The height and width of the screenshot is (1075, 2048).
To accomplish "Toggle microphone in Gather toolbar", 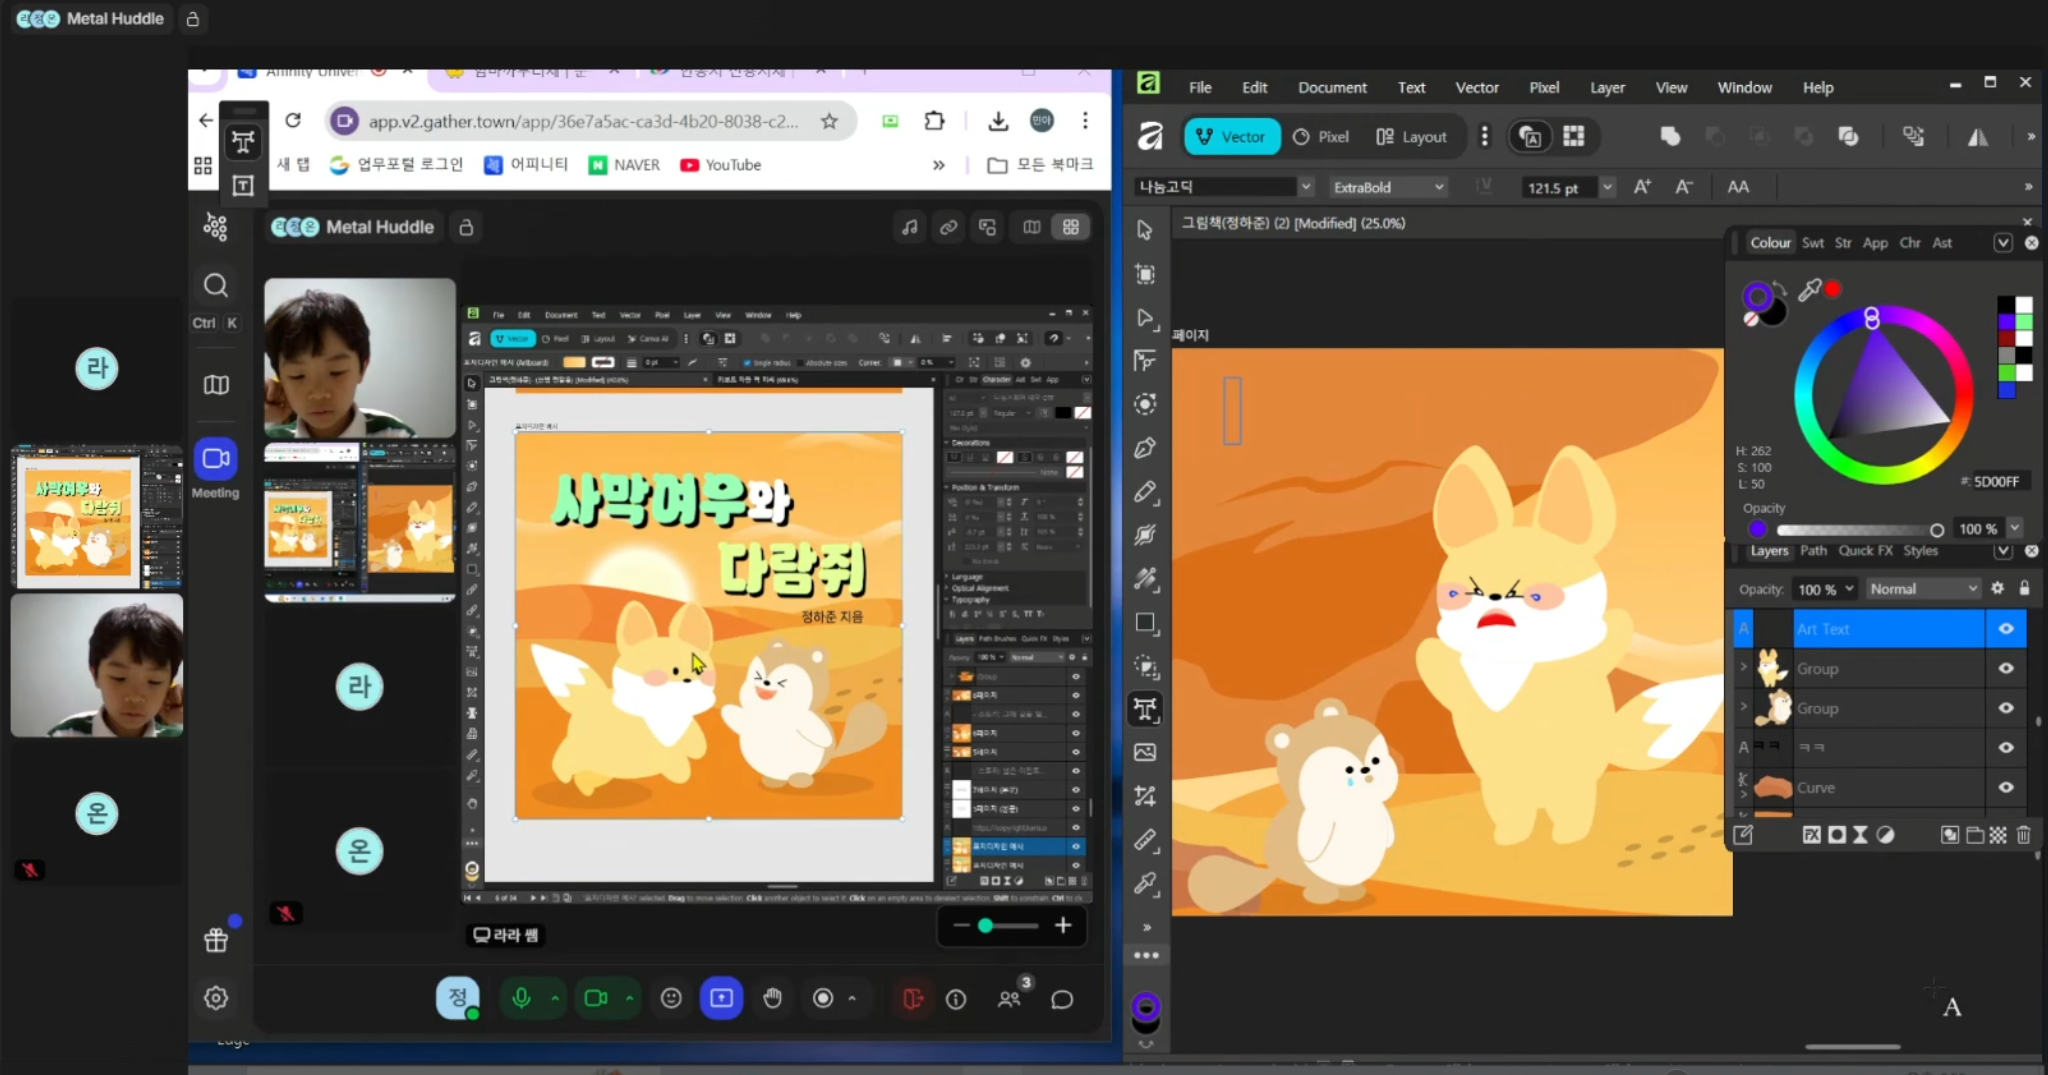I will [x=521, y=998].
